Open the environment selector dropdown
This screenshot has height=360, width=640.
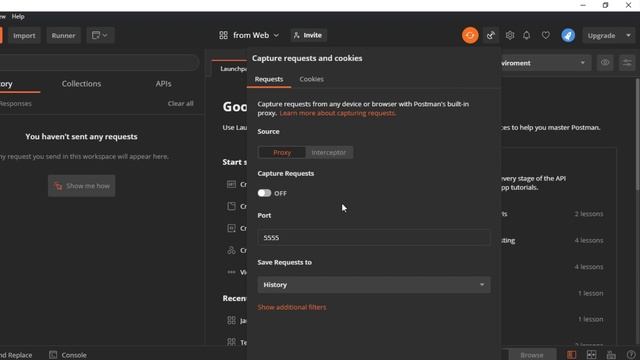click(546, 63)
